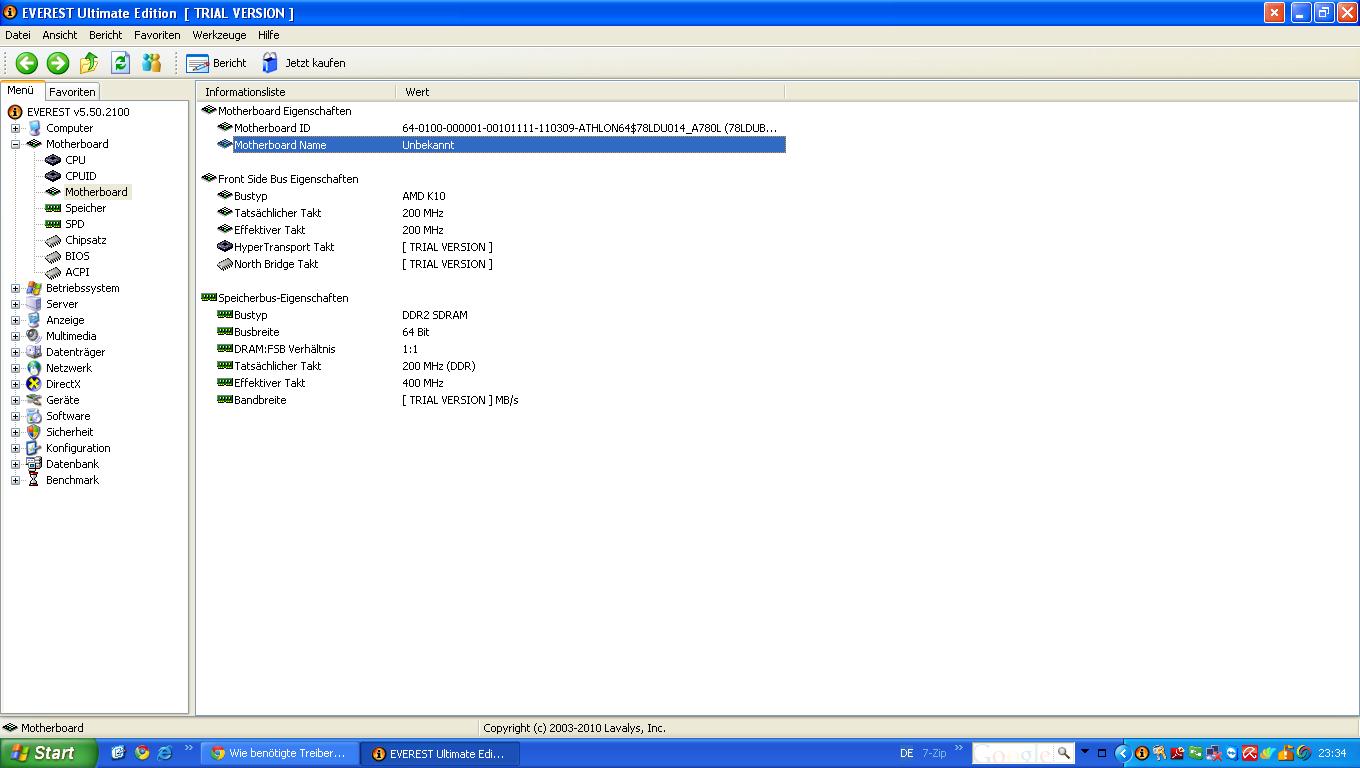1360x768 pixels.
Task: Click the Internet Explorer quick launch icon
Action: point(164,753)
